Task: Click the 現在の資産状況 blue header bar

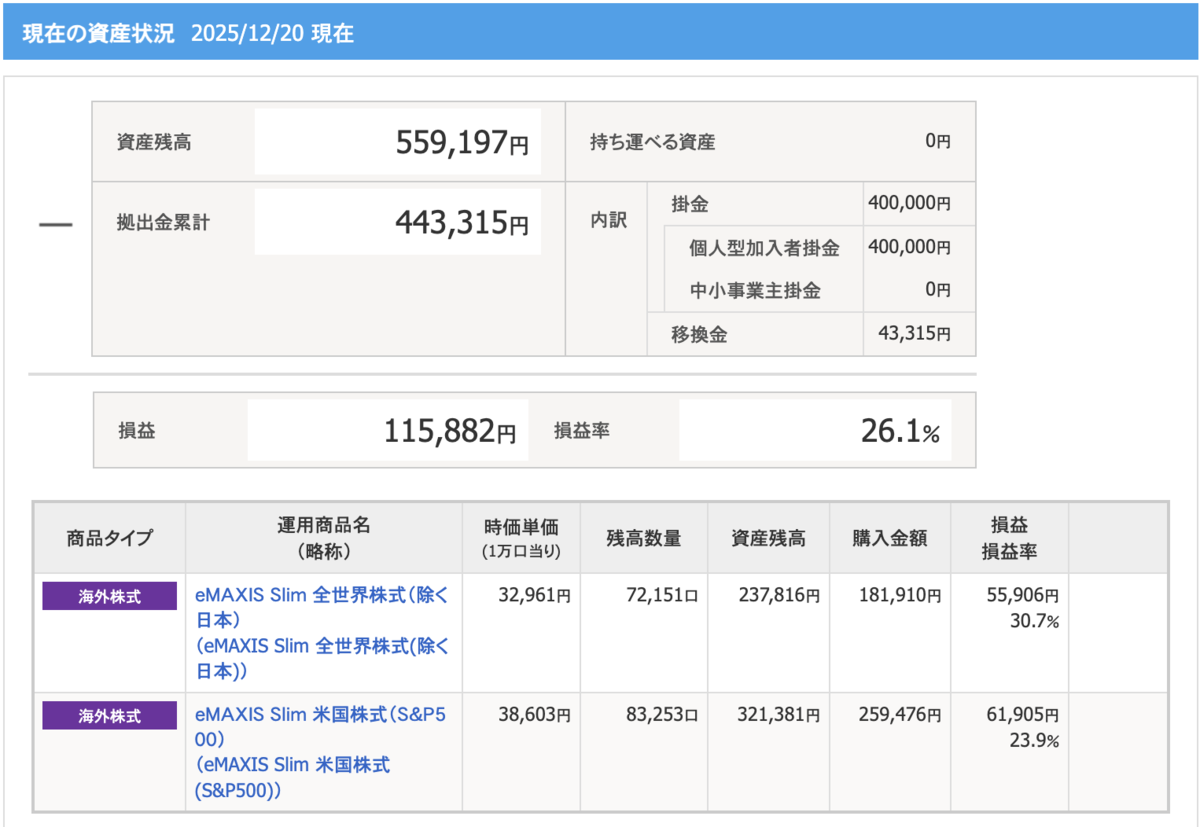Action: [x=600, y=32]
